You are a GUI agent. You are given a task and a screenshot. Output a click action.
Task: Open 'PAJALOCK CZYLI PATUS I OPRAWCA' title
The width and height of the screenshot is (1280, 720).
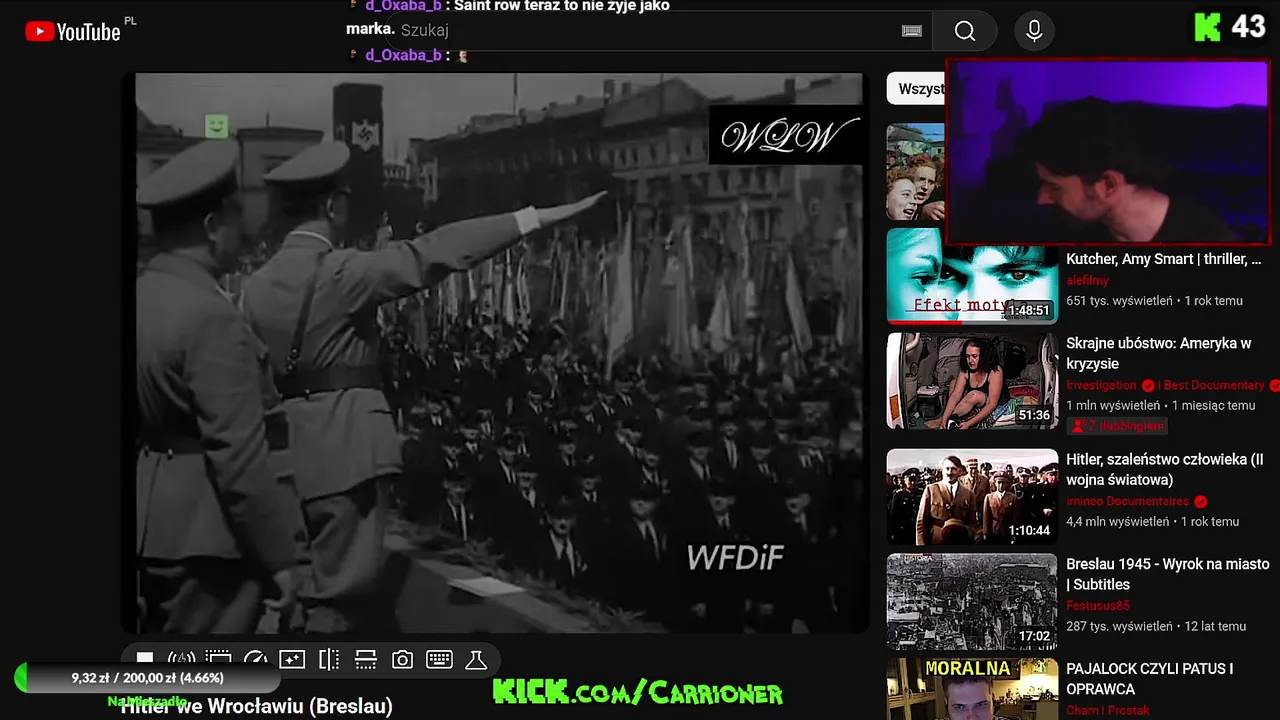coord(1149,679)
